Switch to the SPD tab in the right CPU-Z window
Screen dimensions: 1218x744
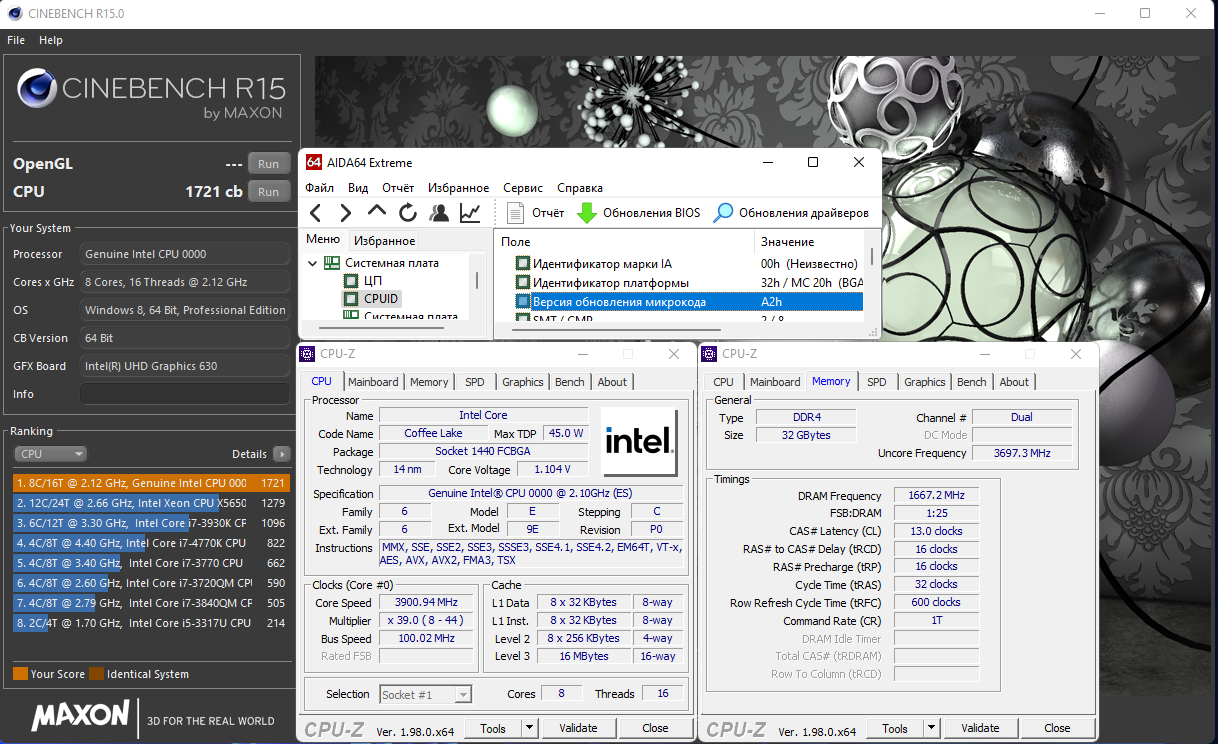(876, 382)
